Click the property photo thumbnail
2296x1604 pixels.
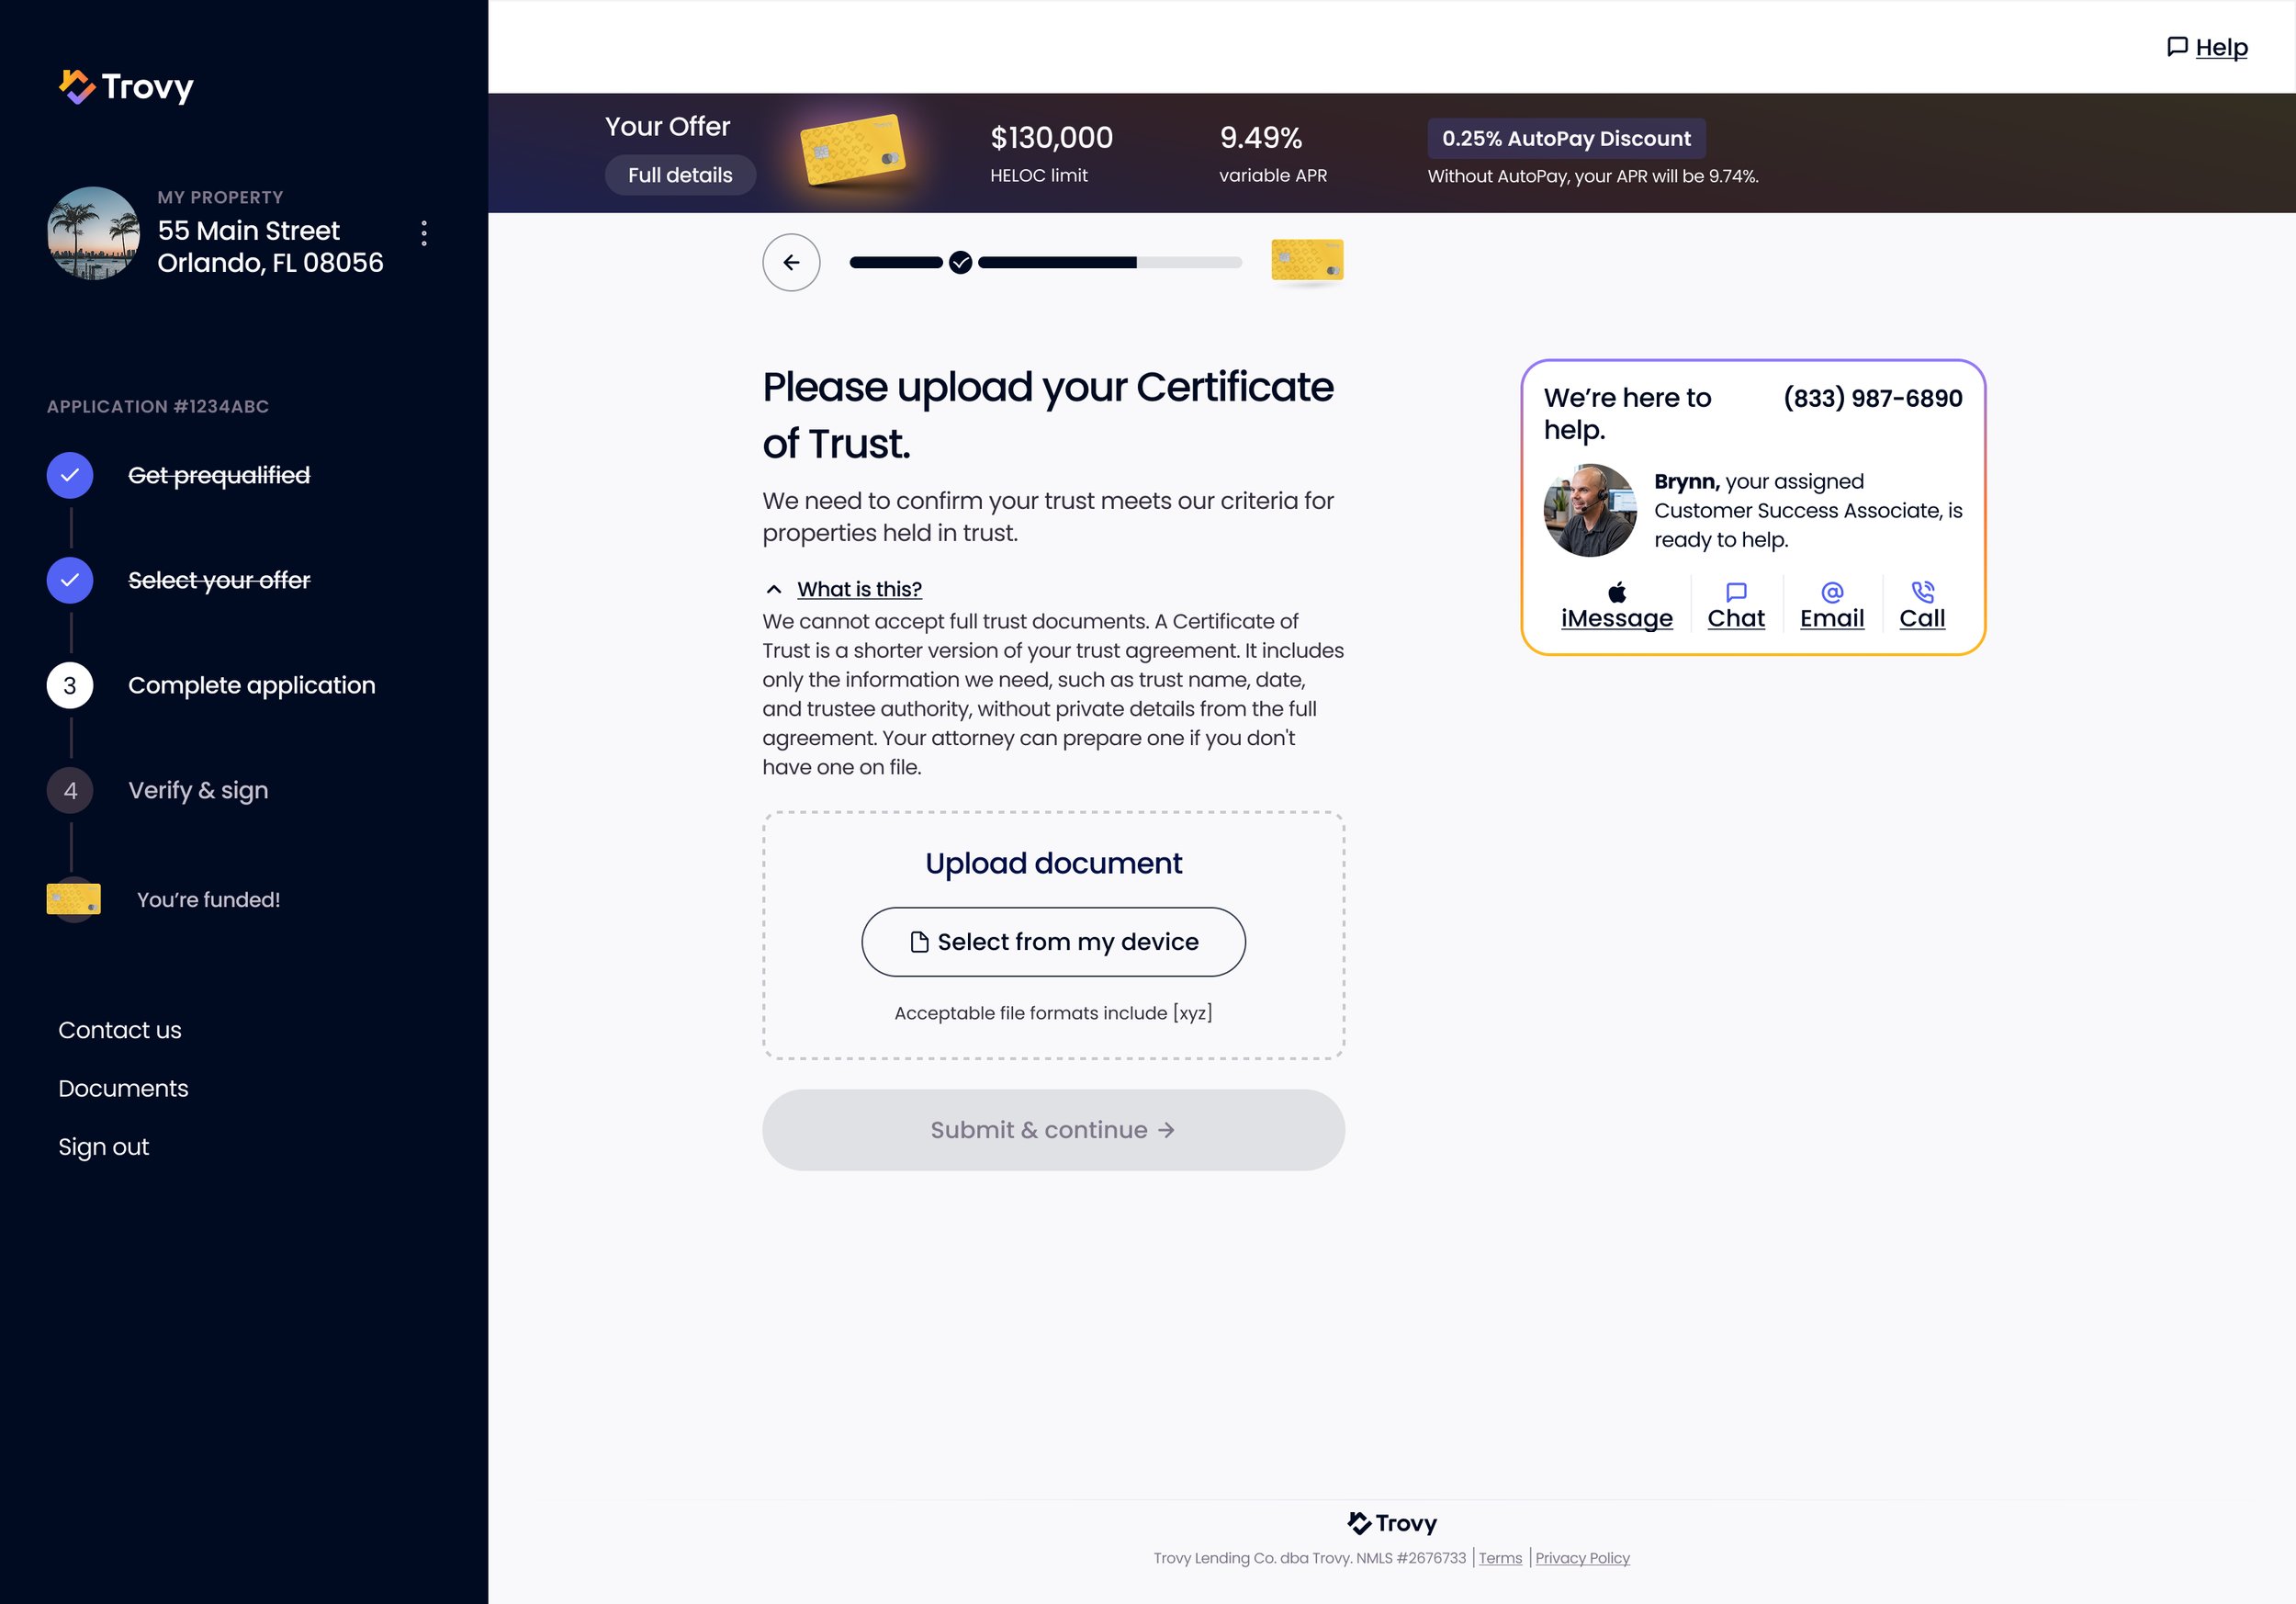[x=94, y=233]
